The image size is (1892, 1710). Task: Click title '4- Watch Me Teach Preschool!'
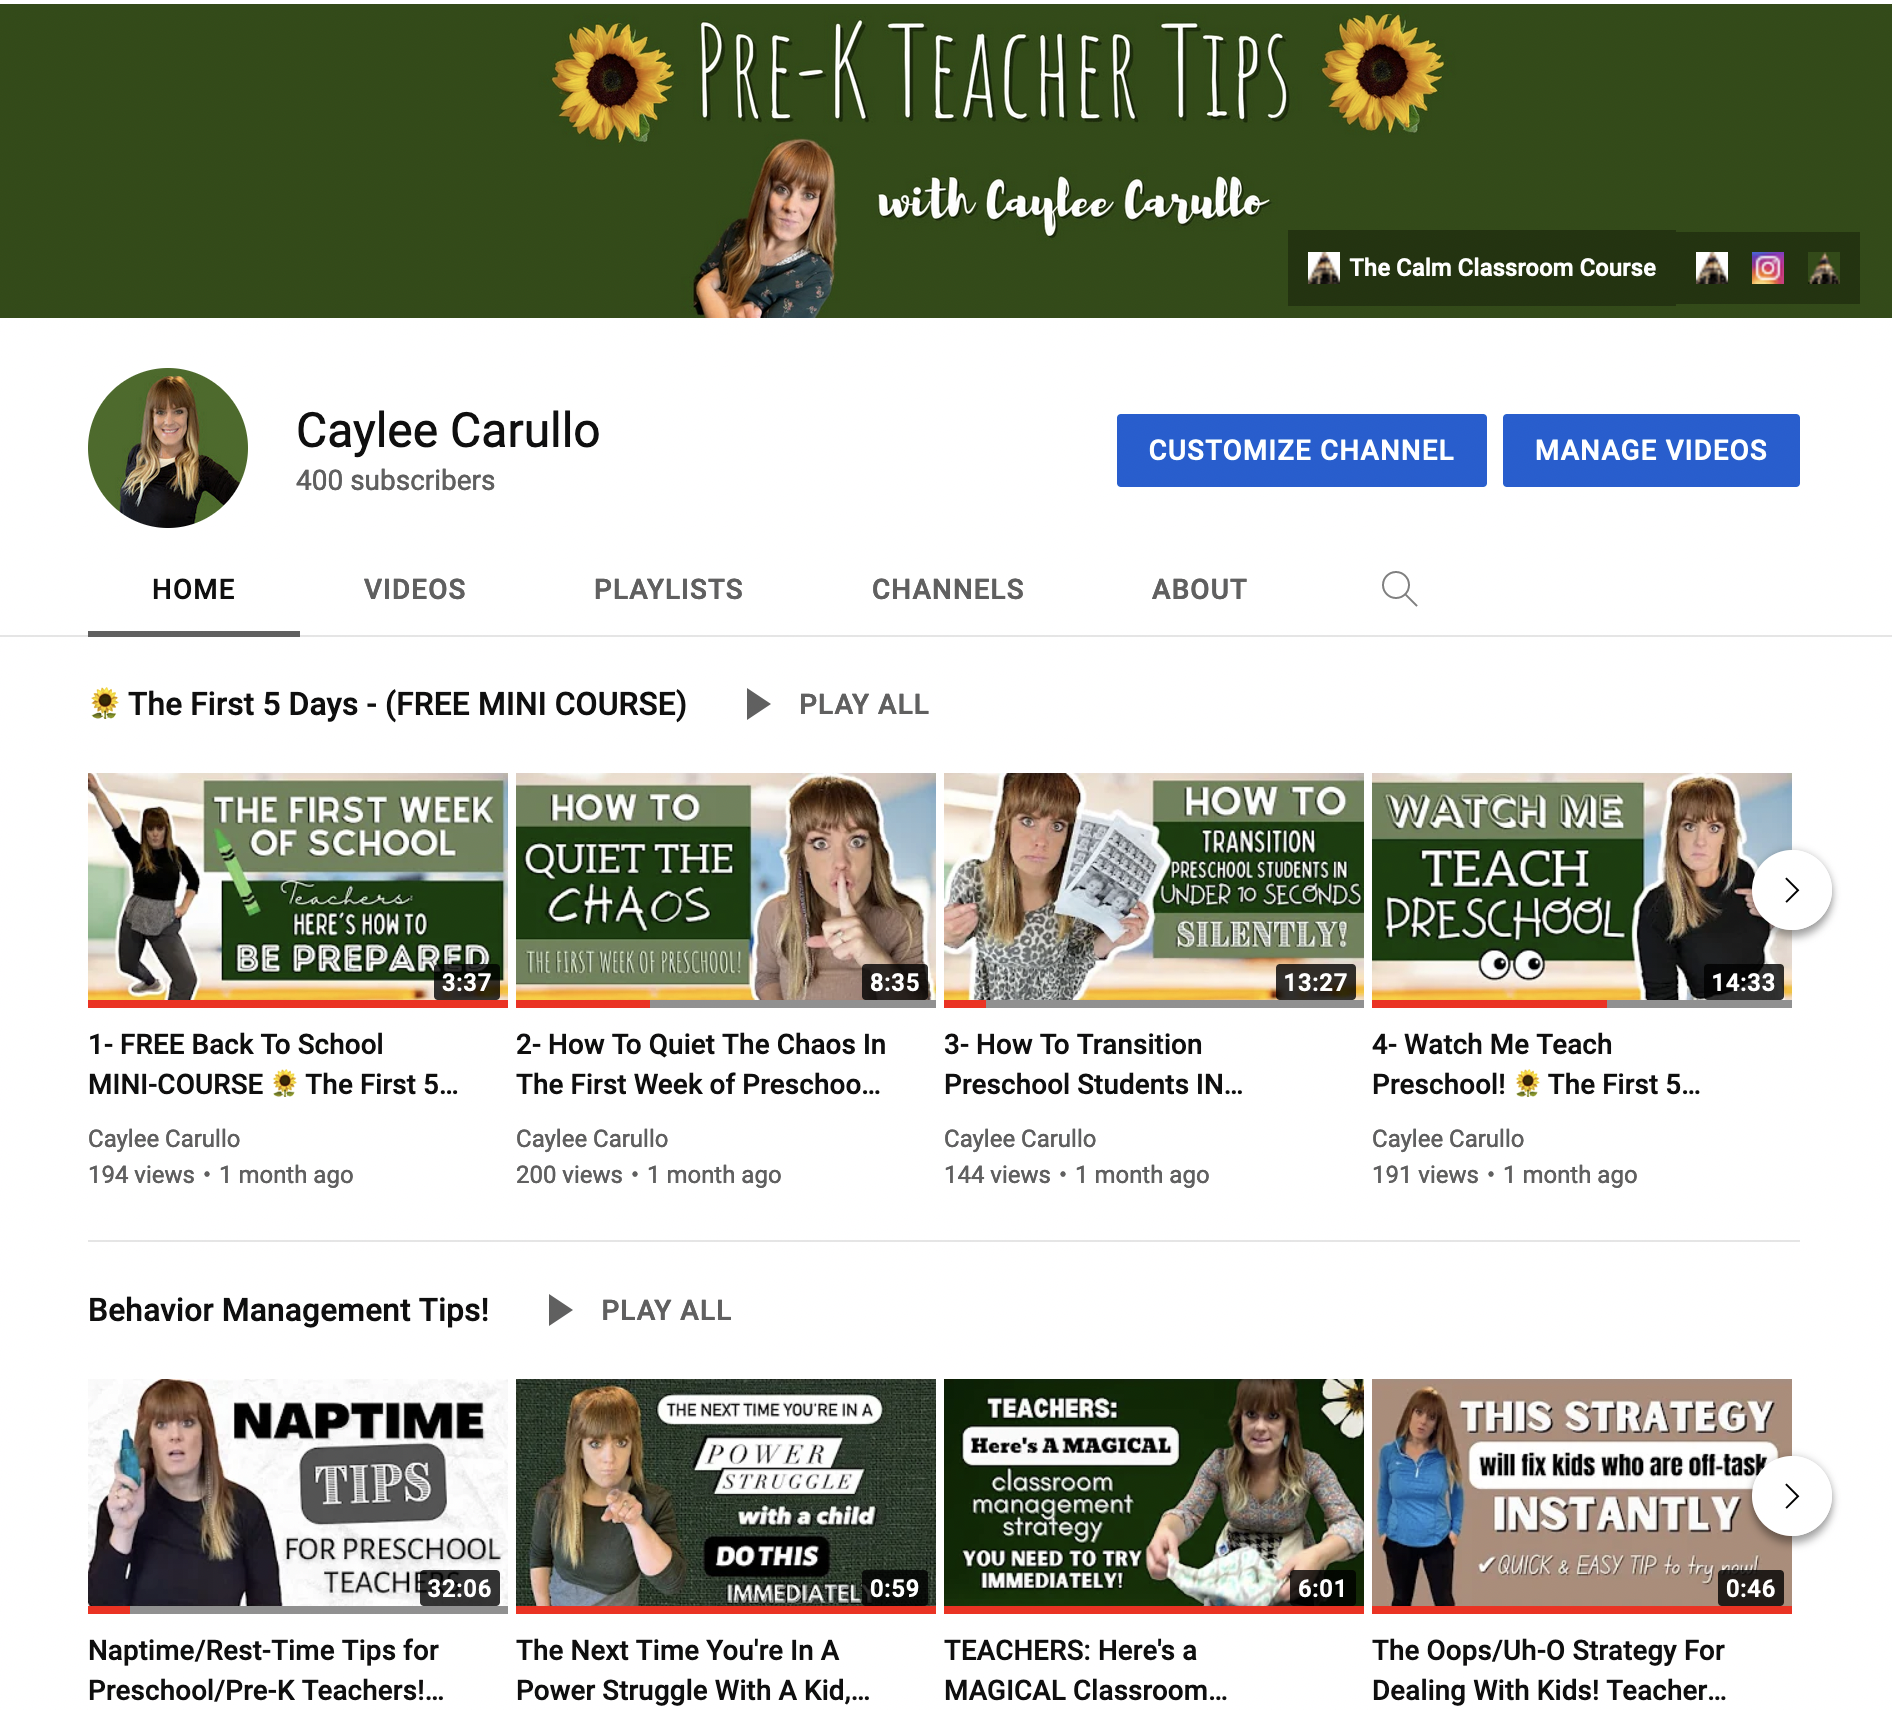point(1536,1064)
